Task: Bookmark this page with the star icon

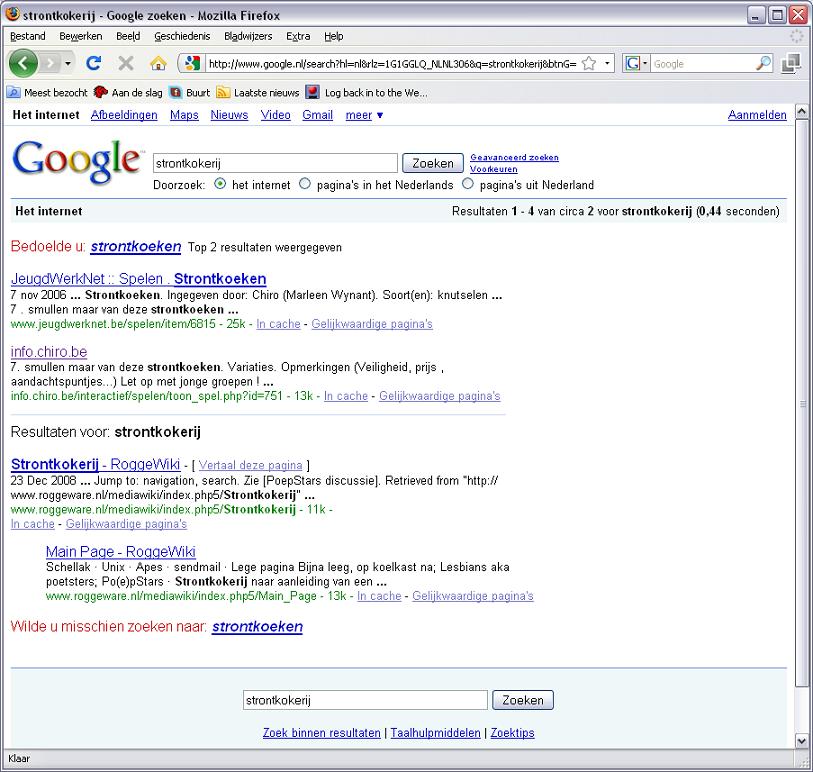Action: click(x=589, y=63)
